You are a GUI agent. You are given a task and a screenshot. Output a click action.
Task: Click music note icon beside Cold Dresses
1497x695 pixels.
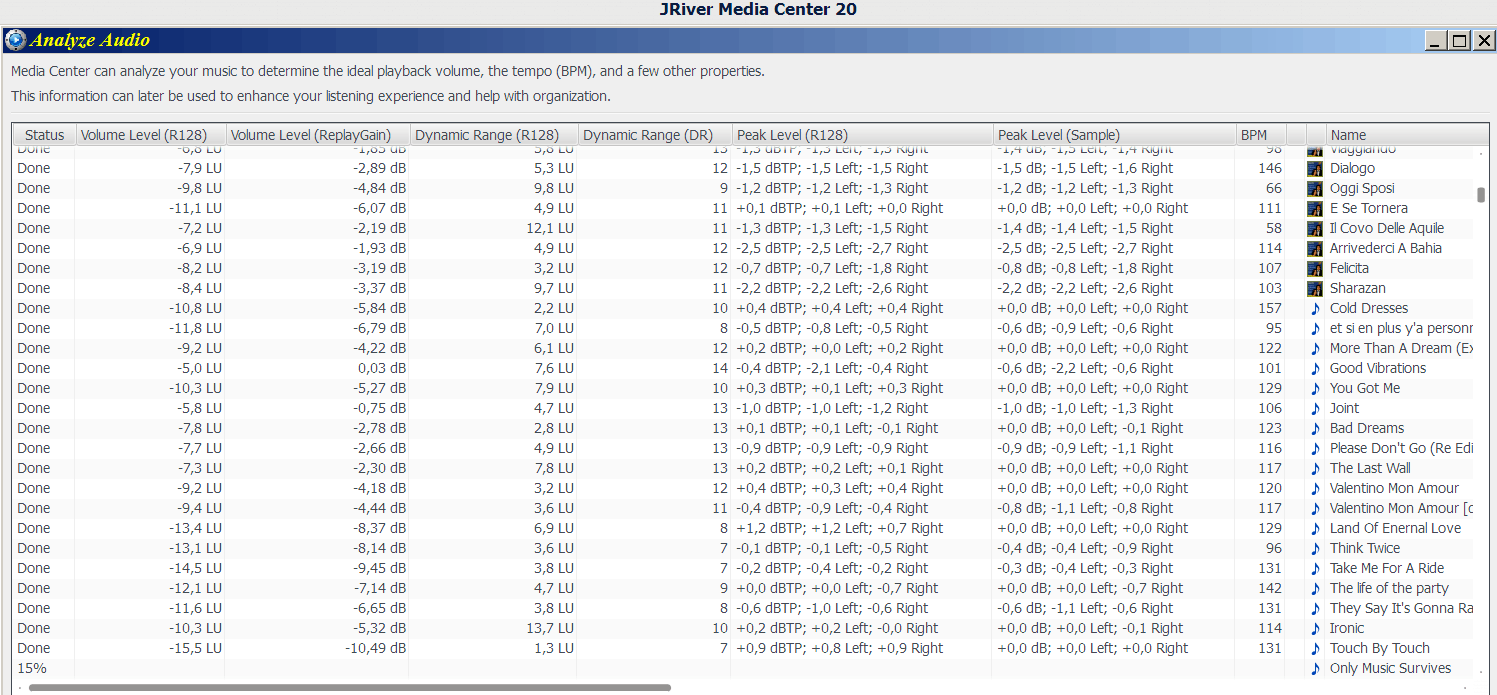(x=1315, y=308)
